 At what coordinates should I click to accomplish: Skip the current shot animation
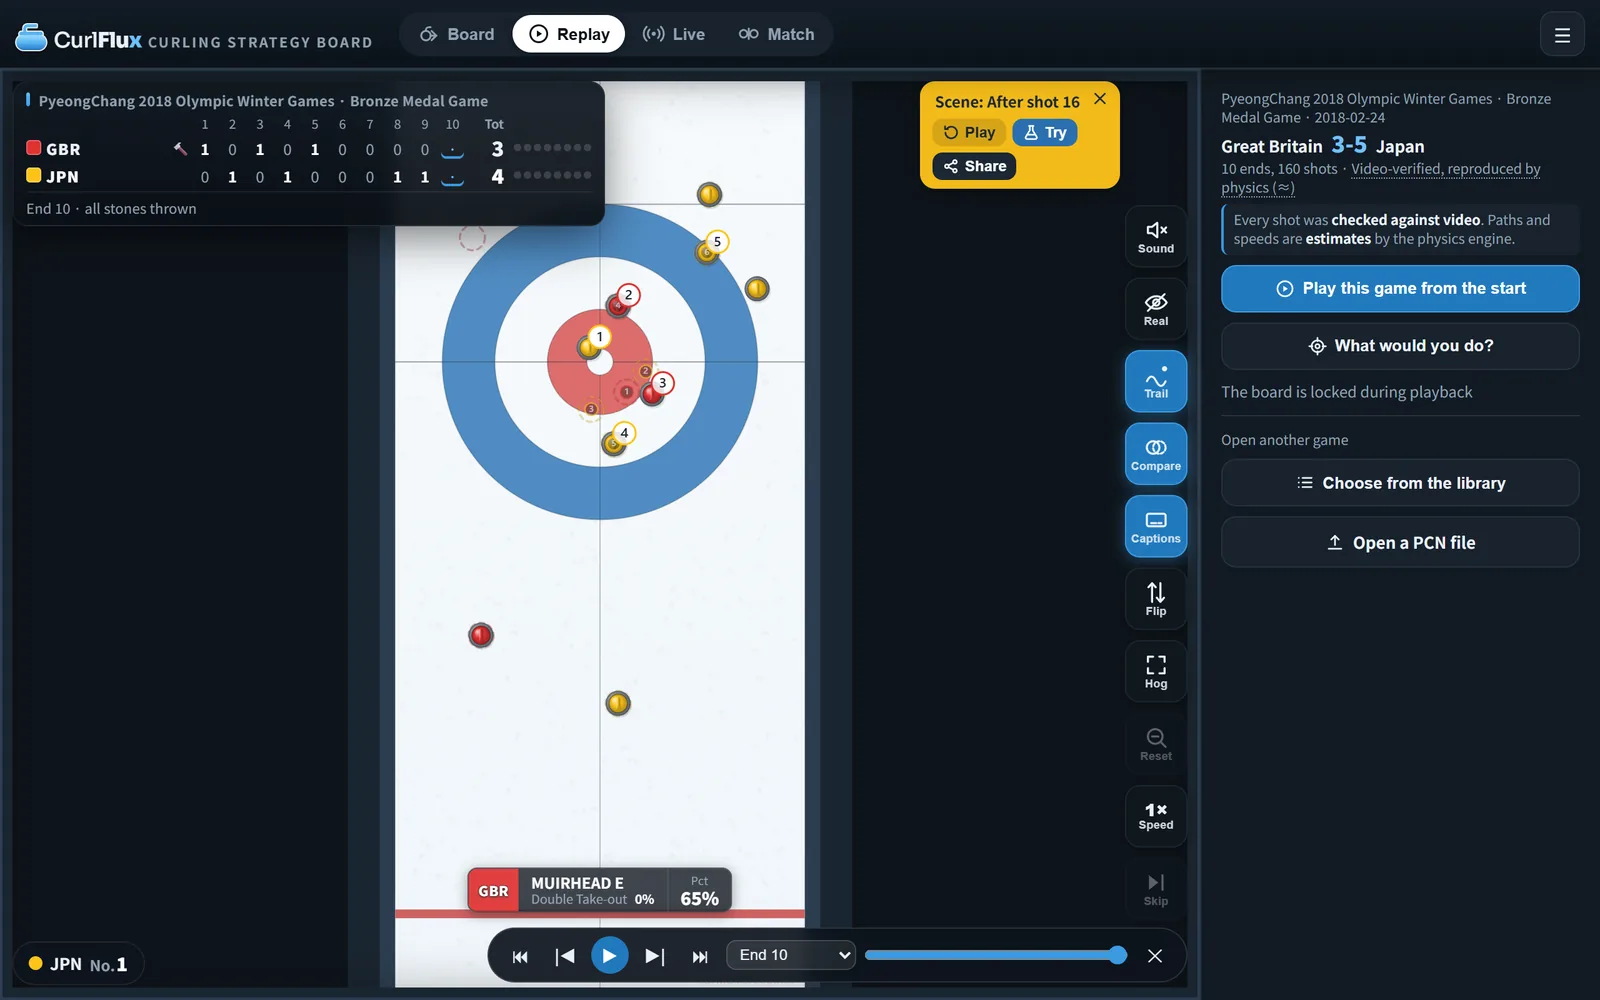pos(1155,889)
